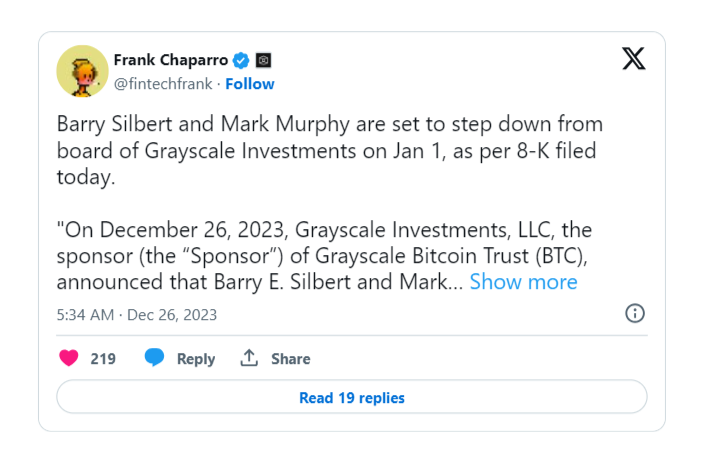
Task: Click the speech bubble reply icon
Action: [x=154, y=358]
